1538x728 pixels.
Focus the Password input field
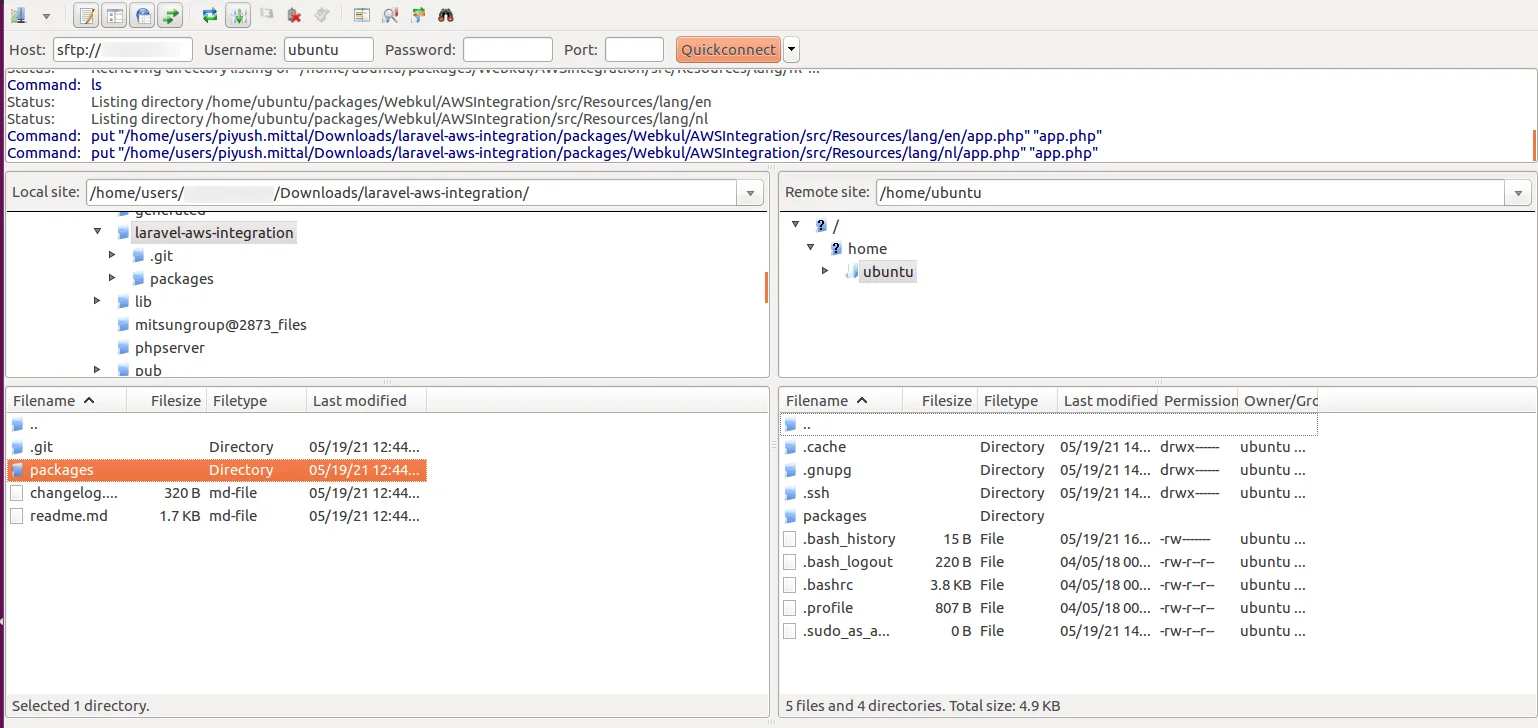(508, 49)
